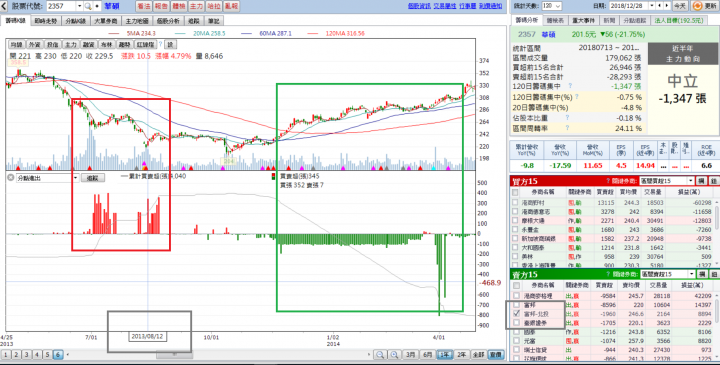Viewport: 720px width, 365px height.
Task: Check the box for 港商麥格理
Action: coord(517,296)
